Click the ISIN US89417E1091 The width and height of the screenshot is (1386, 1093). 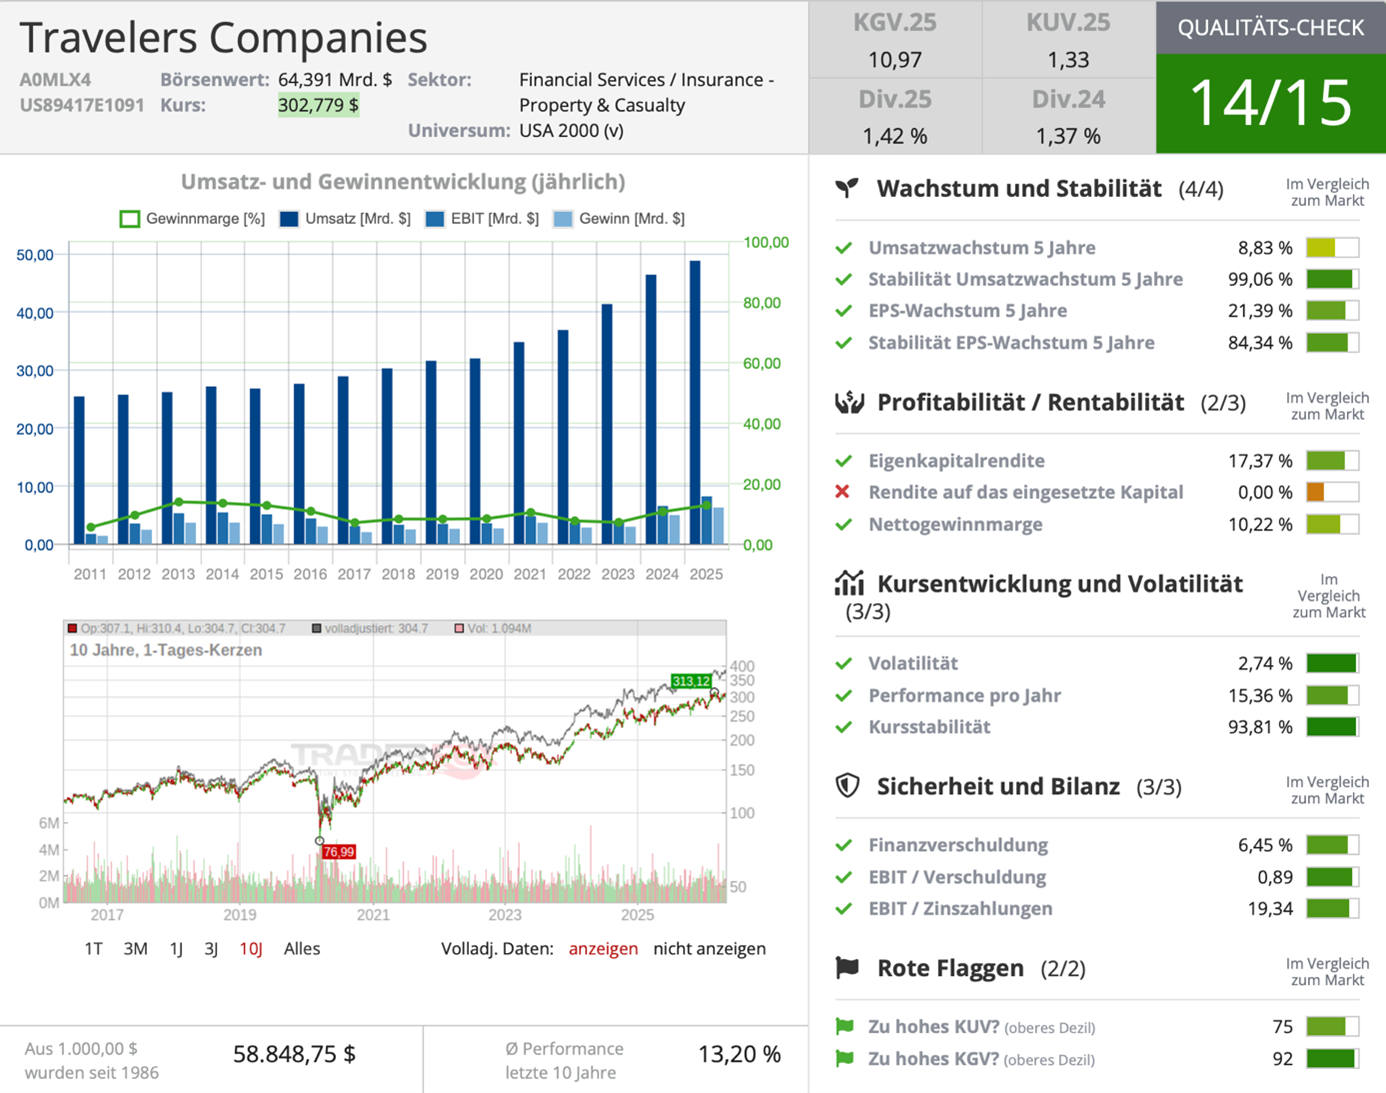click(x=82, y=105)
